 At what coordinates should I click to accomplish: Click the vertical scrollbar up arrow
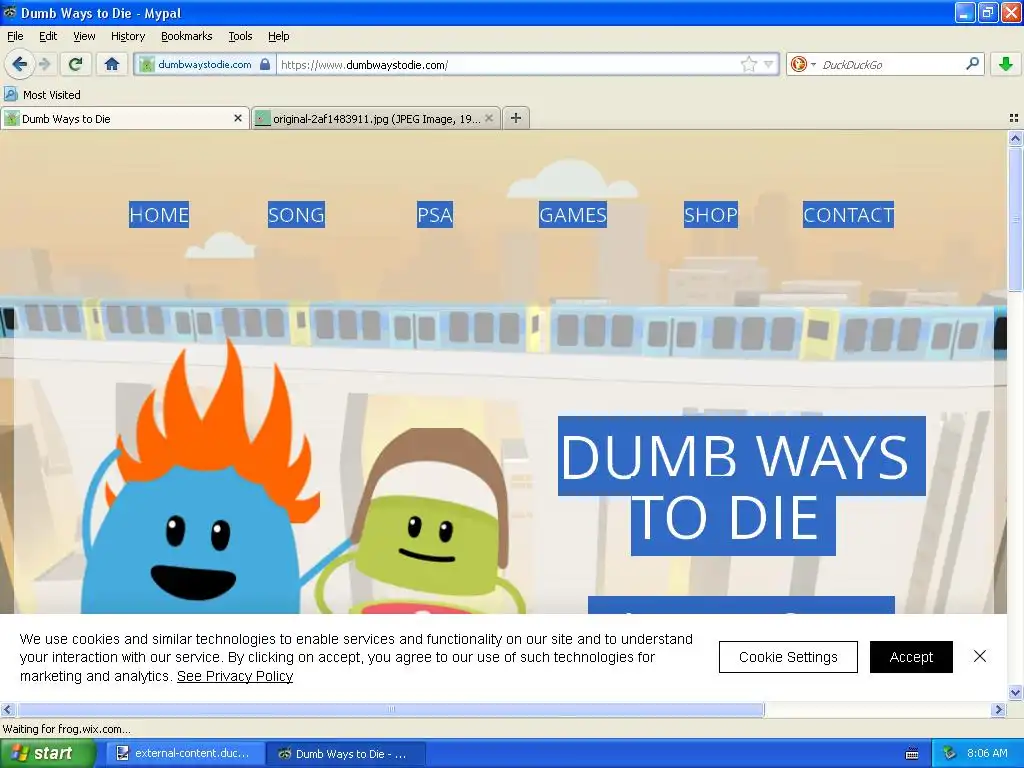tap(1015, 138)
